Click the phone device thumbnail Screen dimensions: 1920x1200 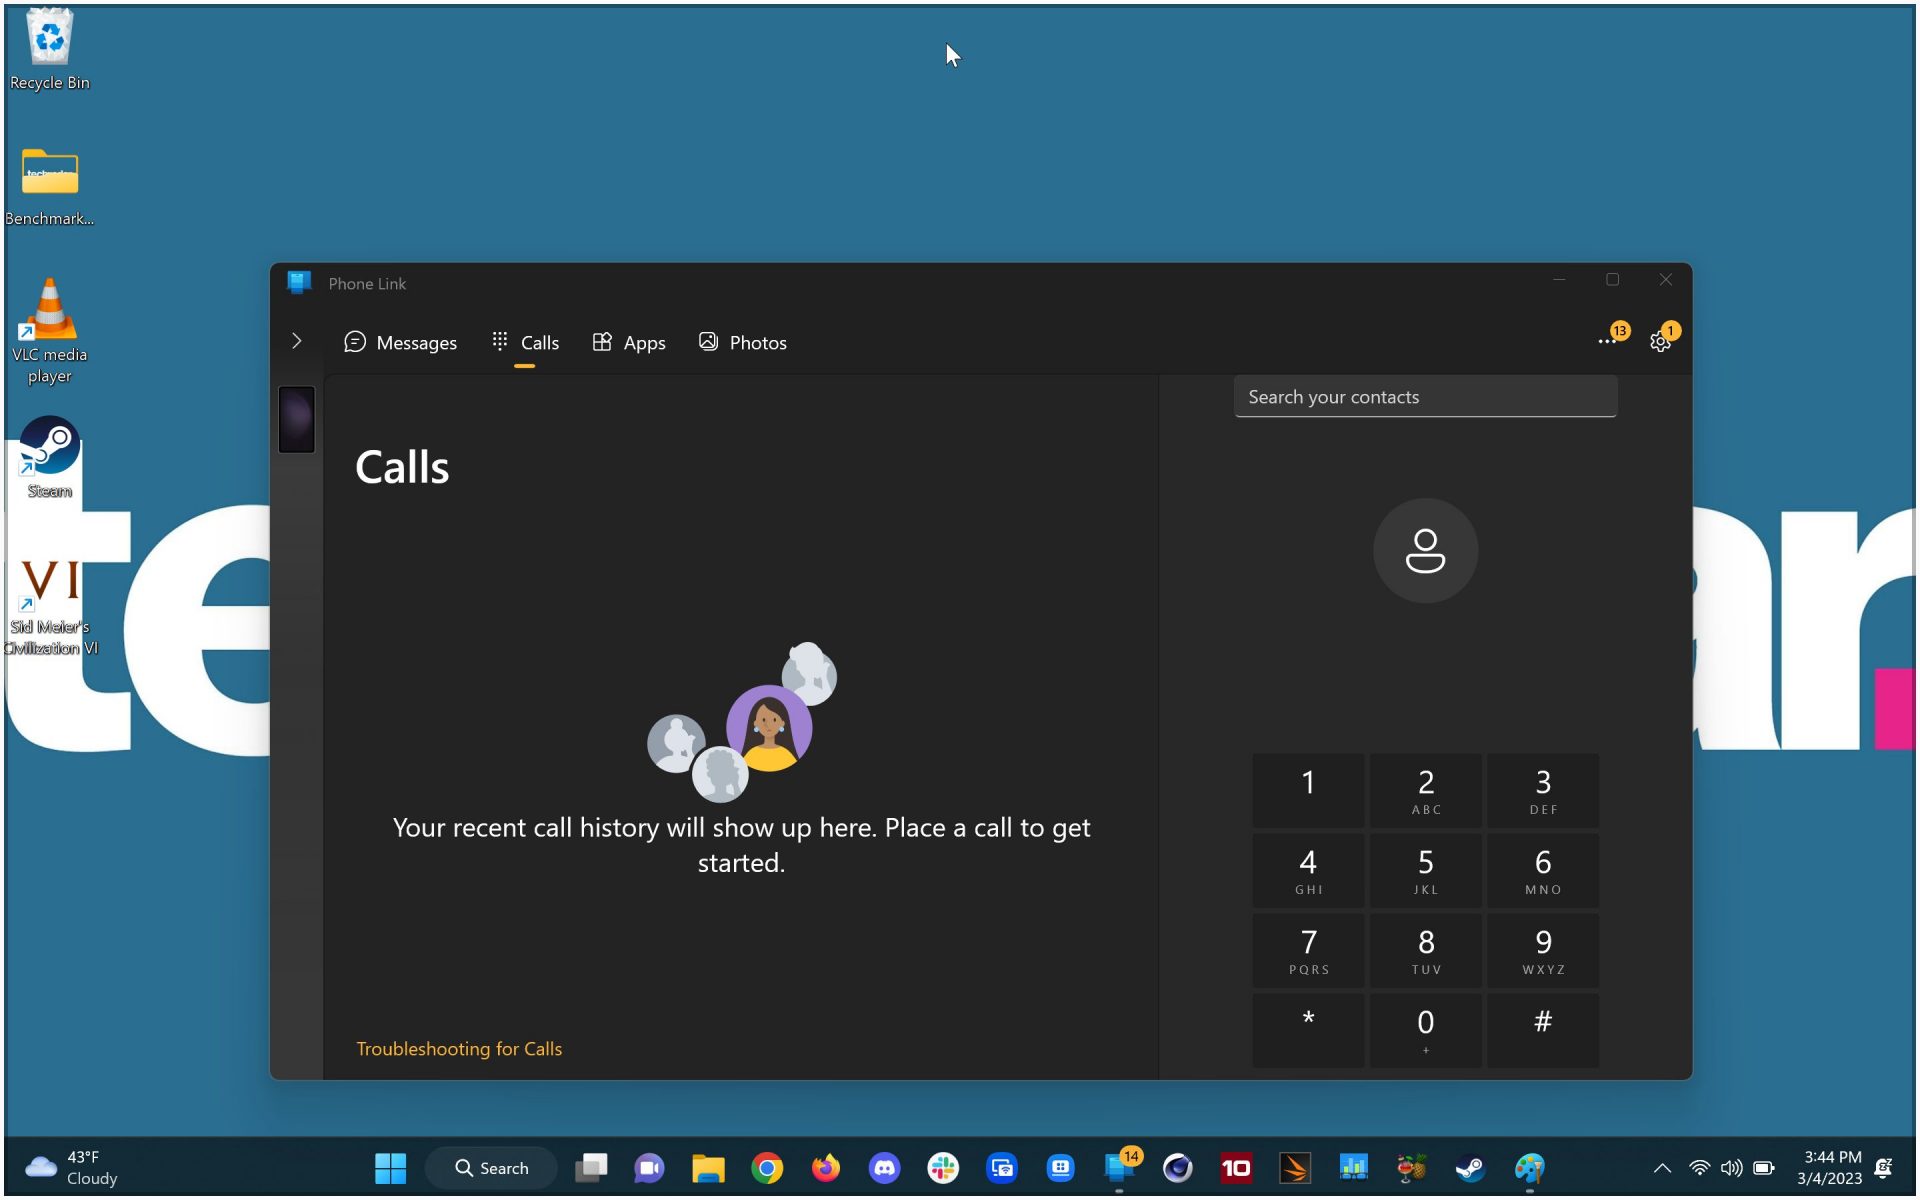296,419
